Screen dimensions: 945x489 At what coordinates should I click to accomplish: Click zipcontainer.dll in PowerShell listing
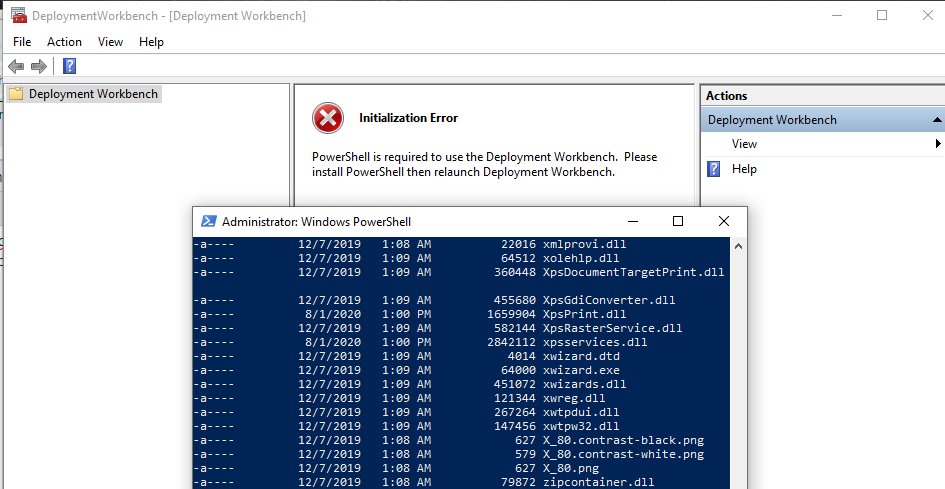click(598, 482)
